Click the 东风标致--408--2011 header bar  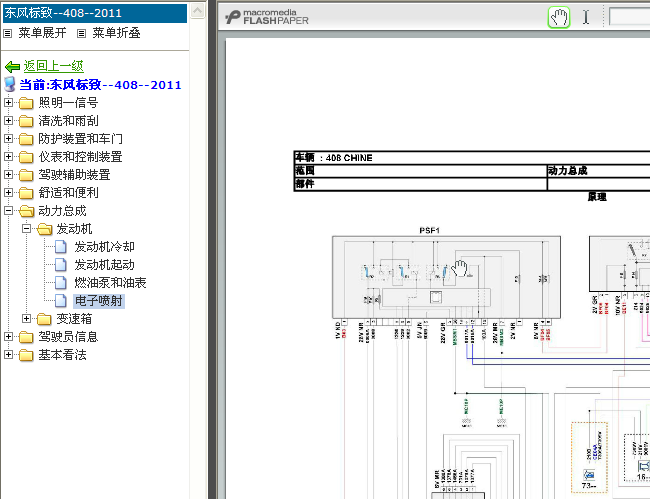click(95, 13)
